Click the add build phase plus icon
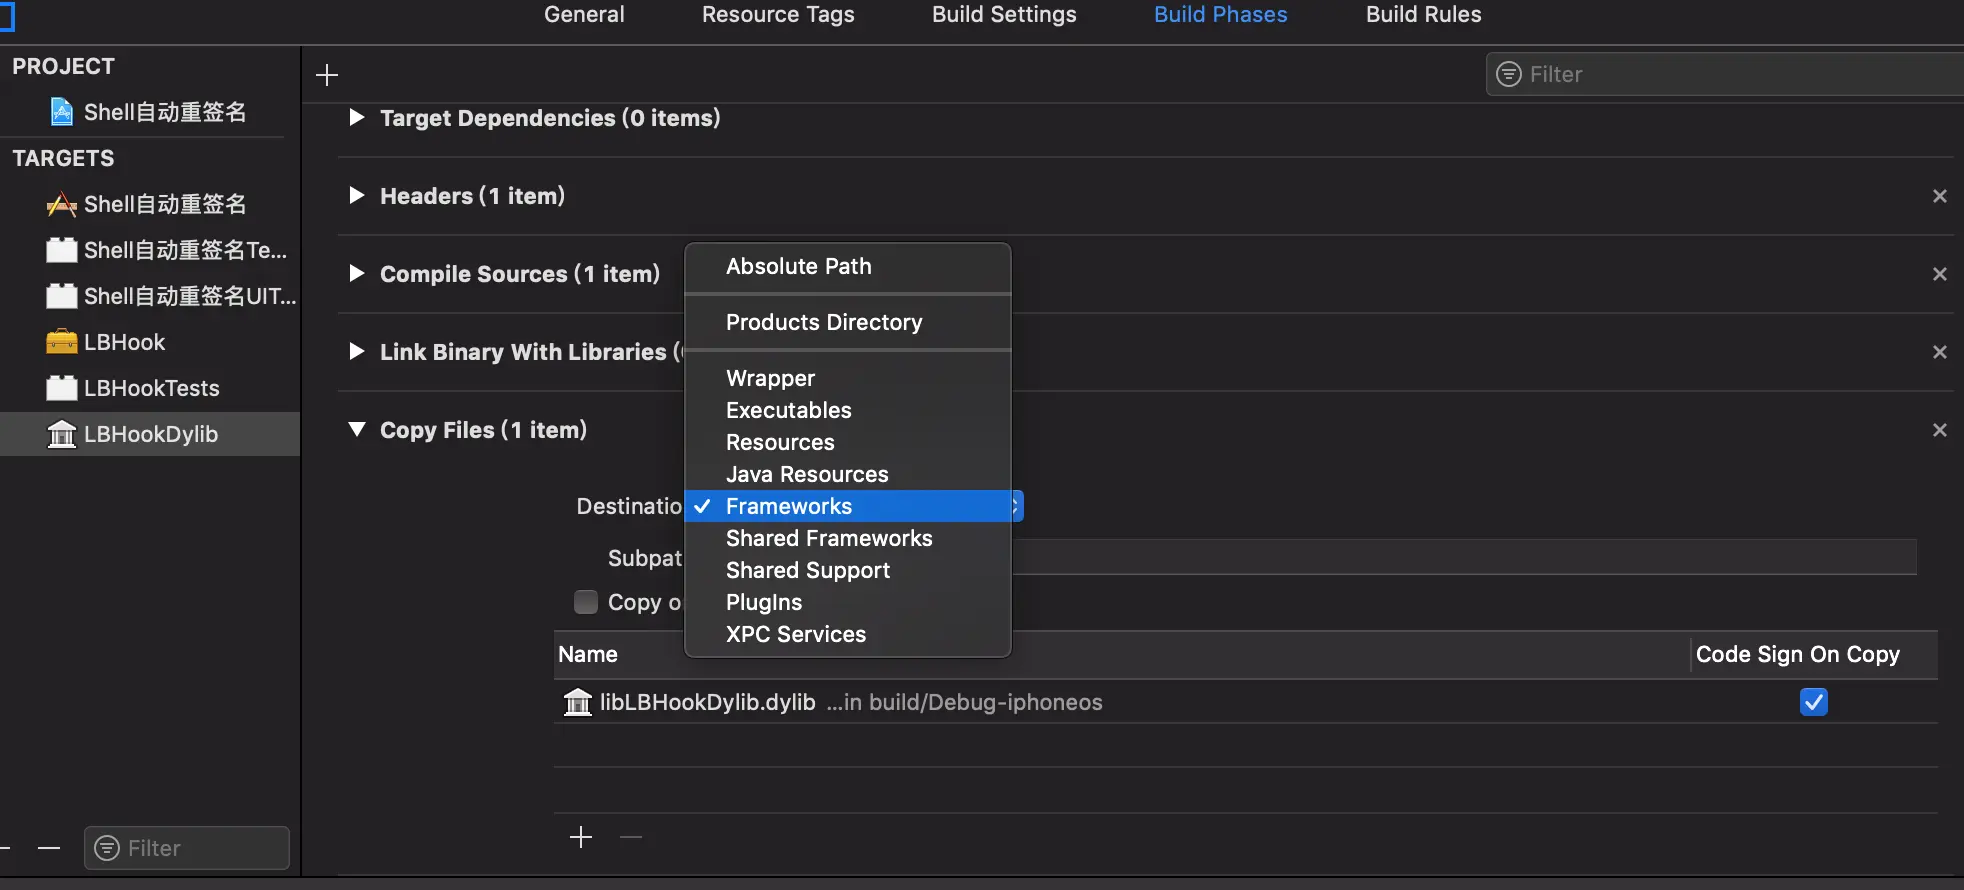Image resolution: width=1964 pixels, height=890 pixels. (327, 75)
